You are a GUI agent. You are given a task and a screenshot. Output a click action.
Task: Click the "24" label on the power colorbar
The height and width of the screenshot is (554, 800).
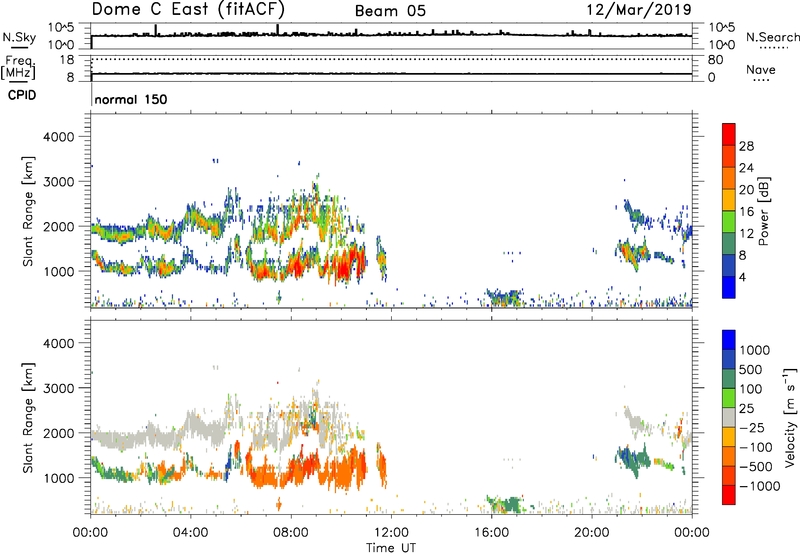(746, 168)
